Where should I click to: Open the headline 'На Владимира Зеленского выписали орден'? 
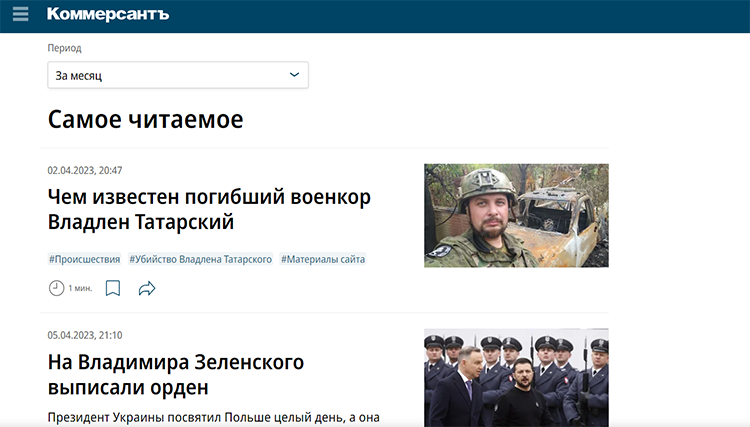click(175, 373)
